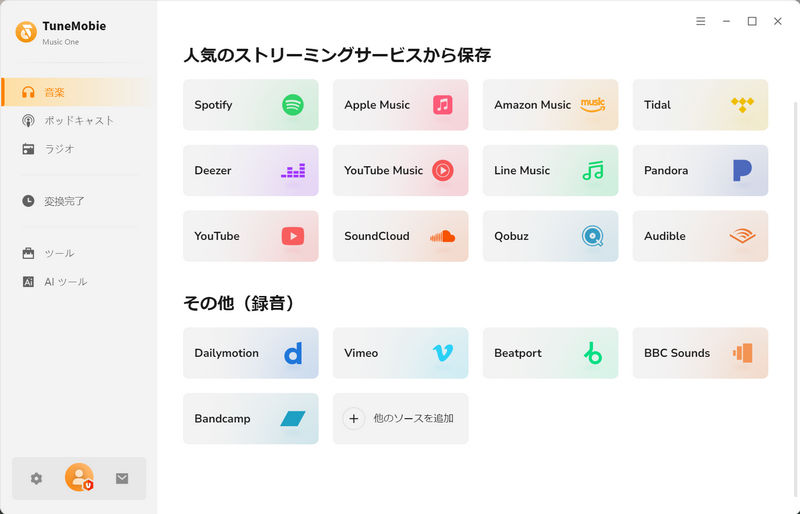Click the Amazon Music logo icon
This screenshot has height=514, width=800.
pos(593,105)
